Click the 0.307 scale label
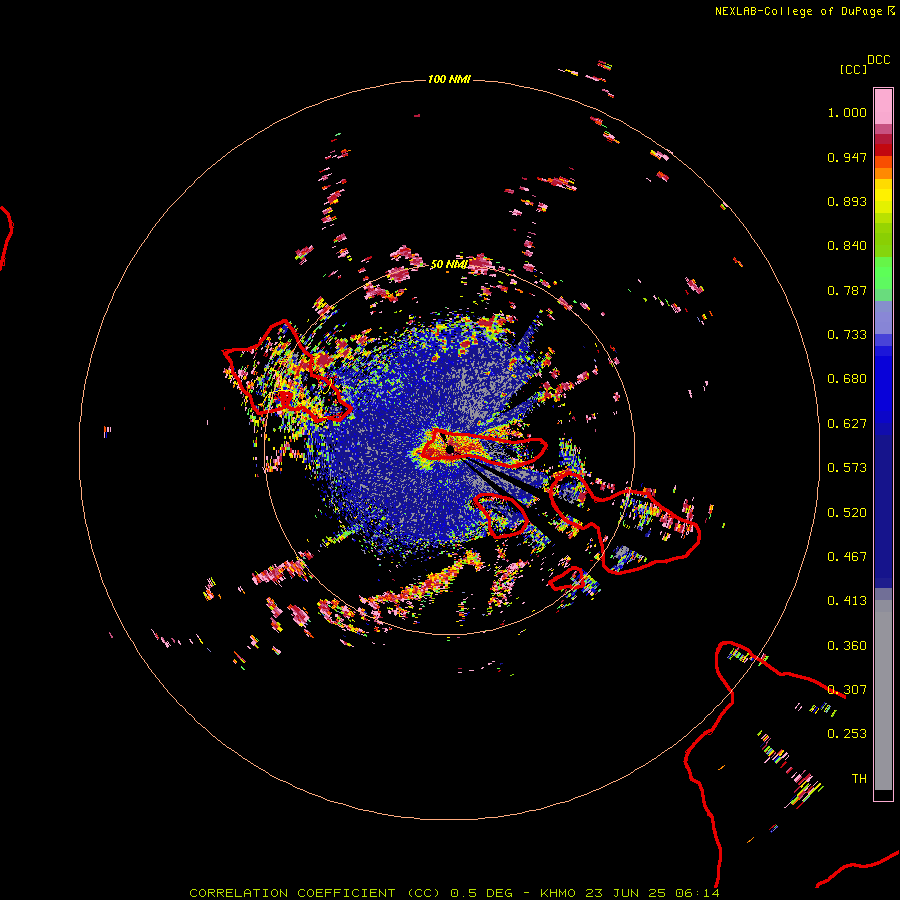This screenshot has height=900, width=900. (x=847, y=690)
